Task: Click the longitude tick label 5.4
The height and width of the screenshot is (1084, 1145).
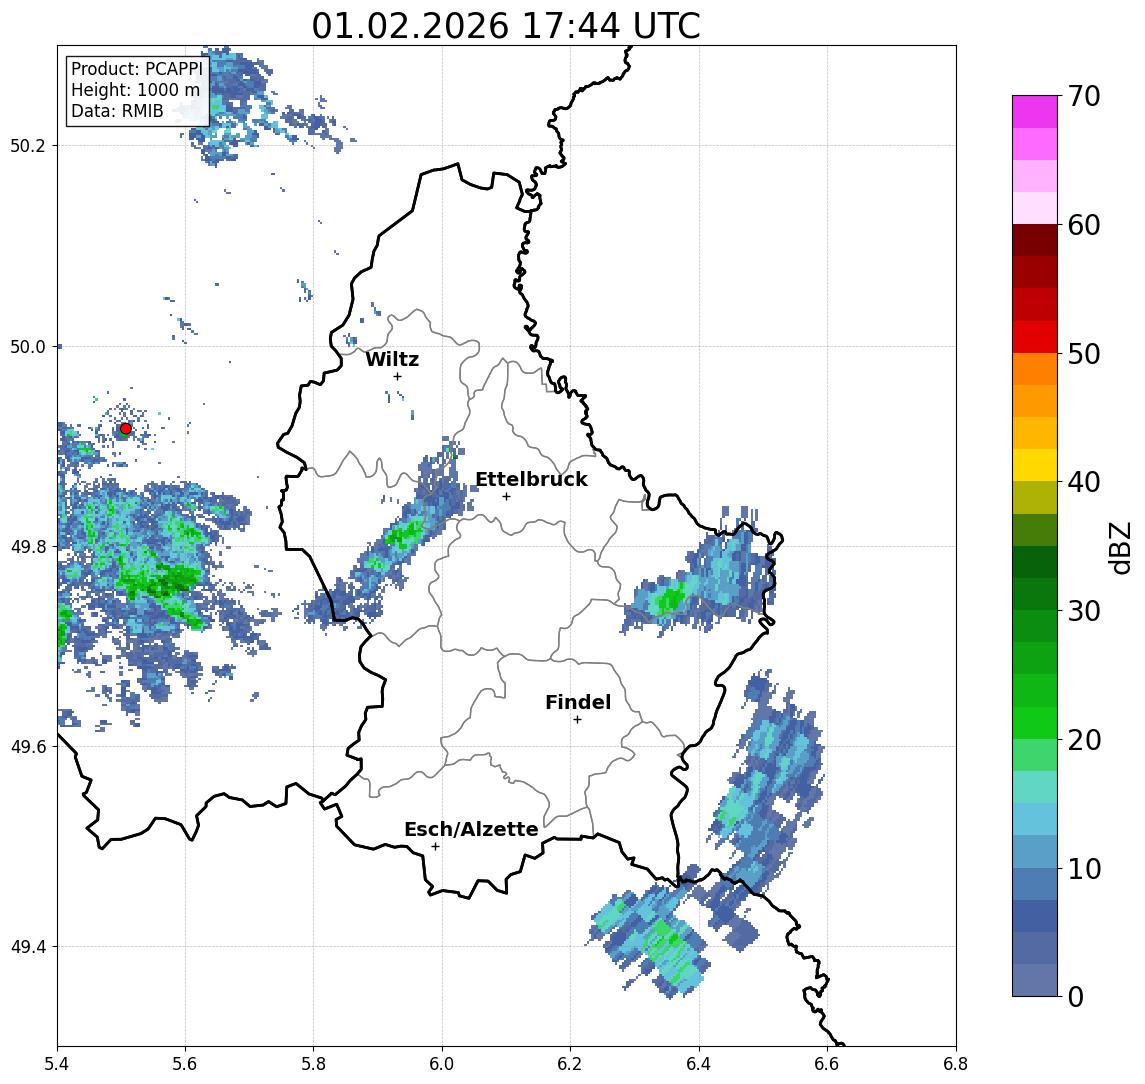Action: [x=57, y=1064]
